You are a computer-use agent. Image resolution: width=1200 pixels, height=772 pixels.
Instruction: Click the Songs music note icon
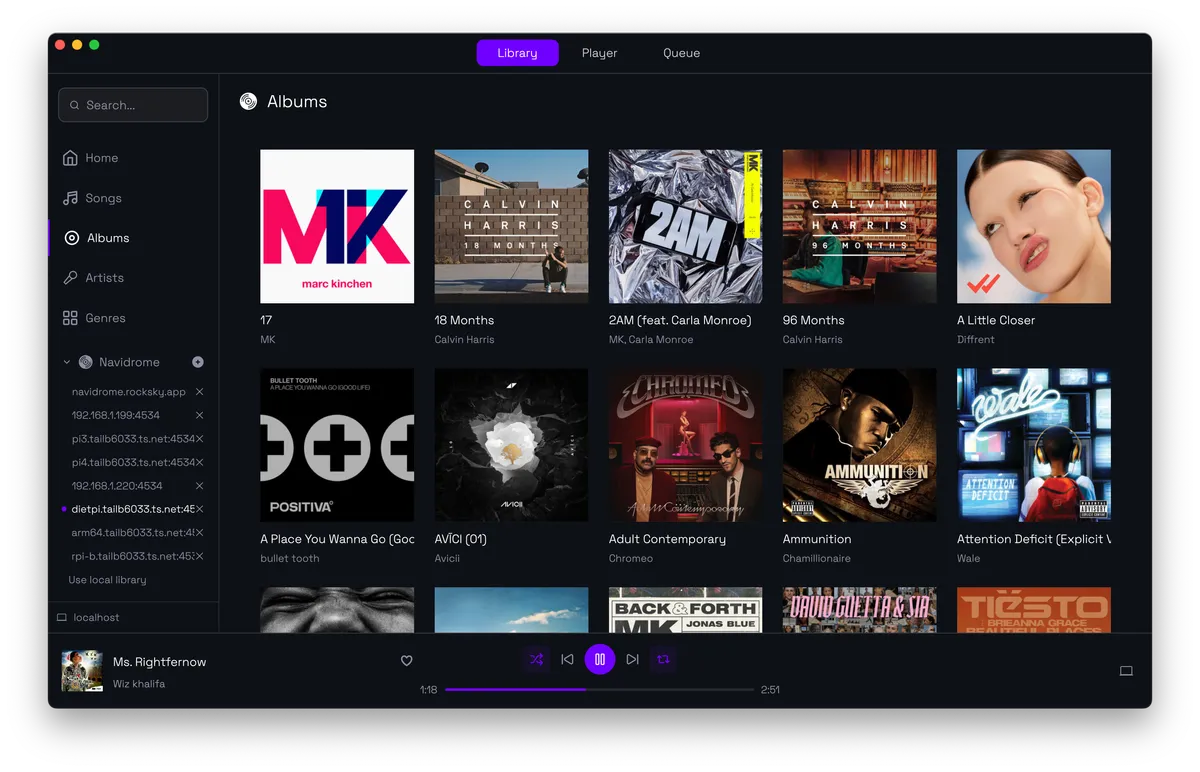[x=70, y=198]
